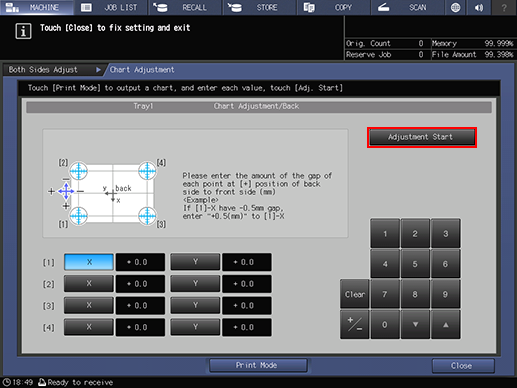Toggle the plus/minus sign key

(355, 324)
